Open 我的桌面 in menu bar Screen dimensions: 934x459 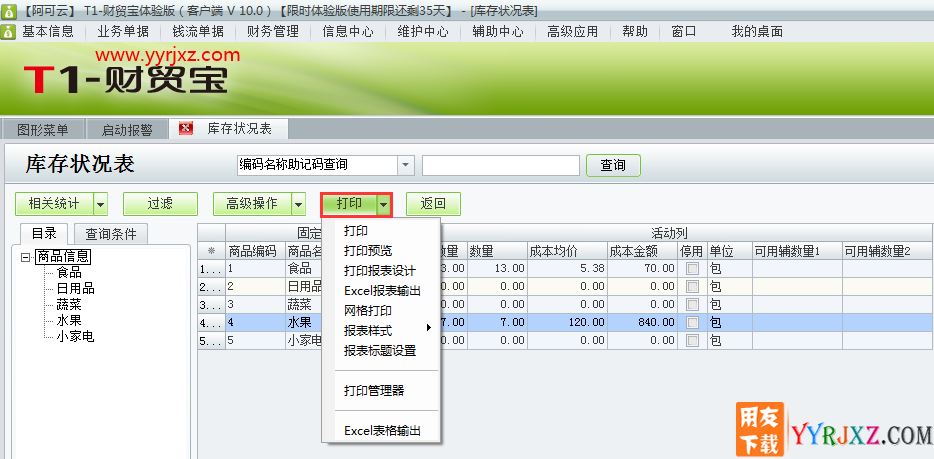(757, 31)
